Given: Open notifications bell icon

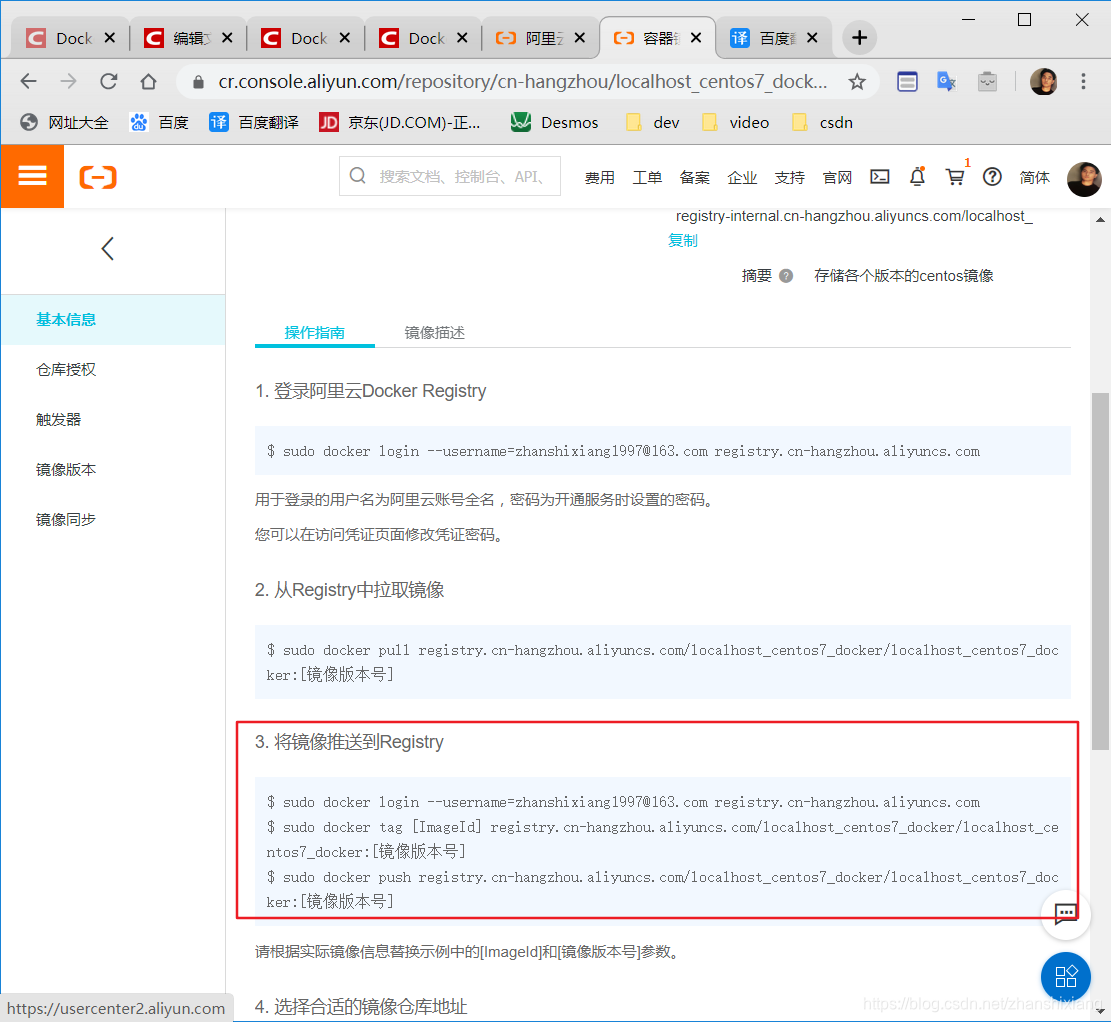Looking at the screenshot, I should 917,176.
